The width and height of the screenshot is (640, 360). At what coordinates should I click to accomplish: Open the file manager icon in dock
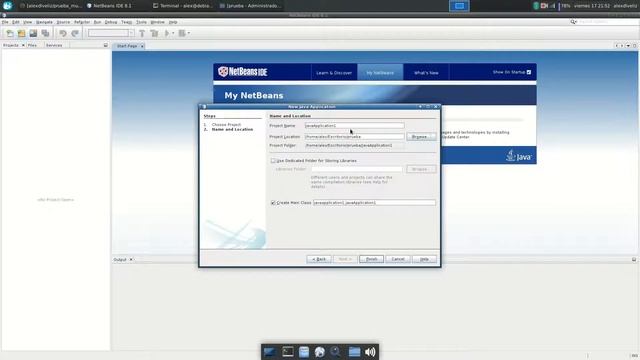[x=304, y=352]
